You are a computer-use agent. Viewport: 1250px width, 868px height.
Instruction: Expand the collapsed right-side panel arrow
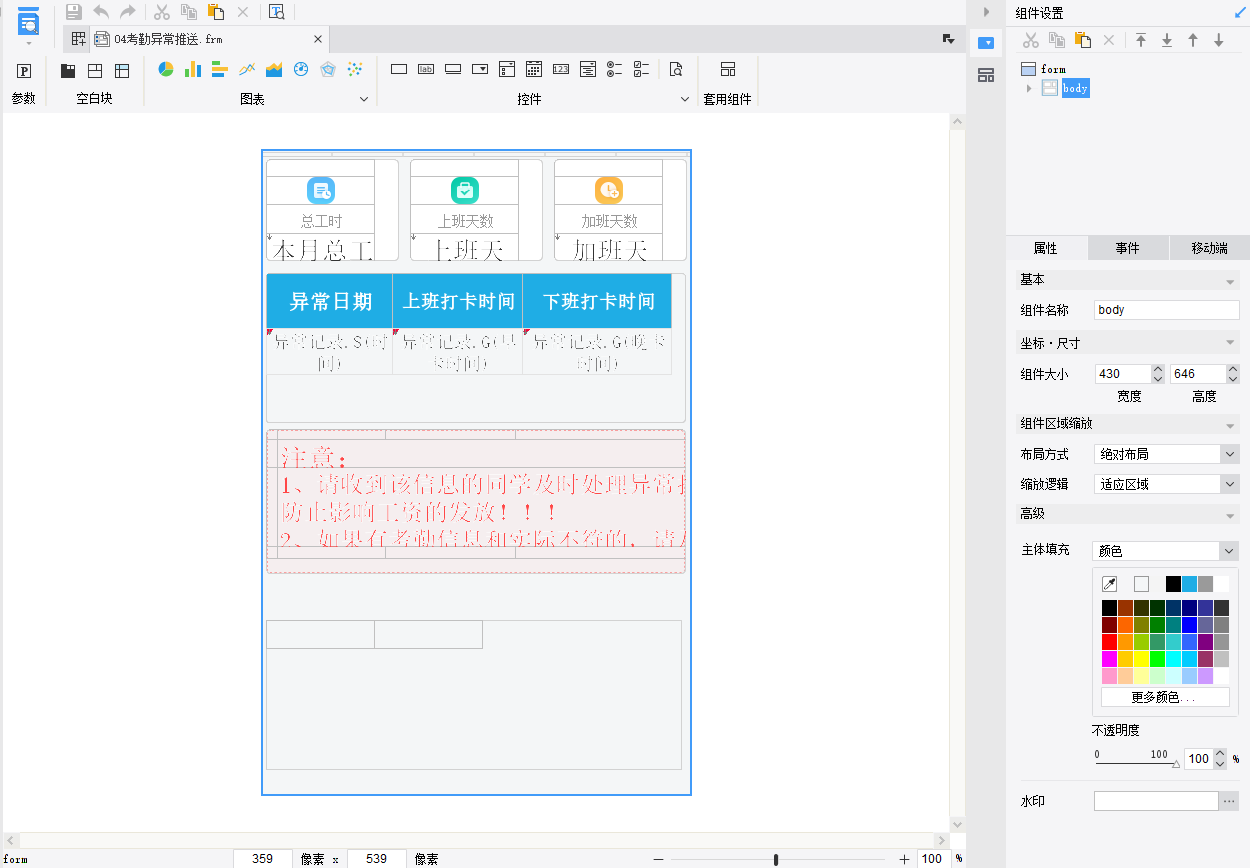click(986, 12)
